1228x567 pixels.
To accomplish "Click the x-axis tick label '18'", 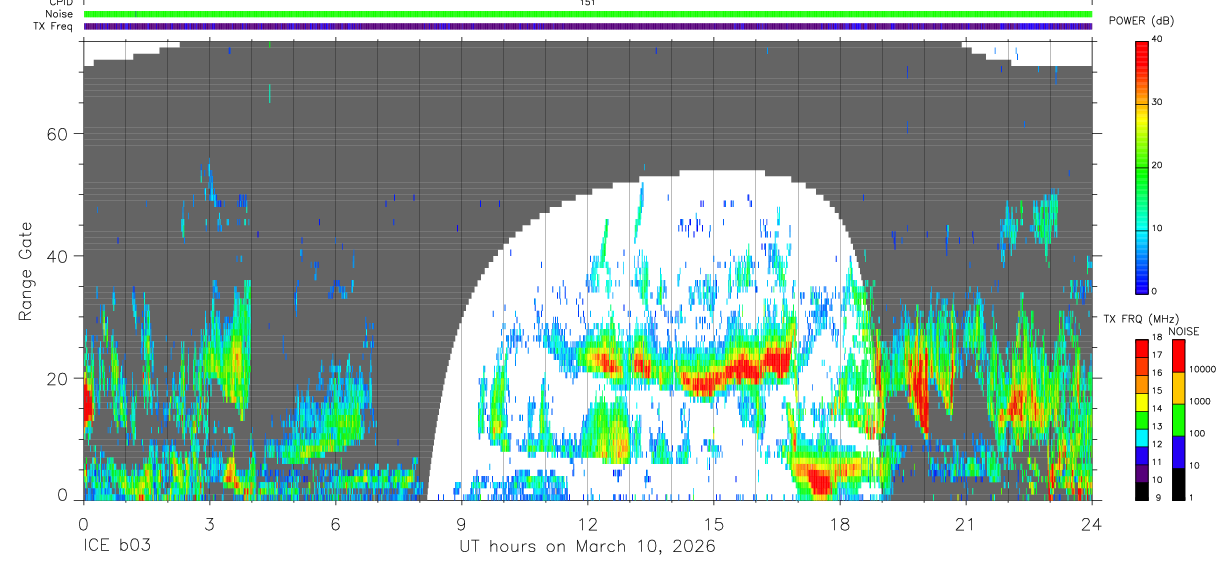I will click(839, 524).
